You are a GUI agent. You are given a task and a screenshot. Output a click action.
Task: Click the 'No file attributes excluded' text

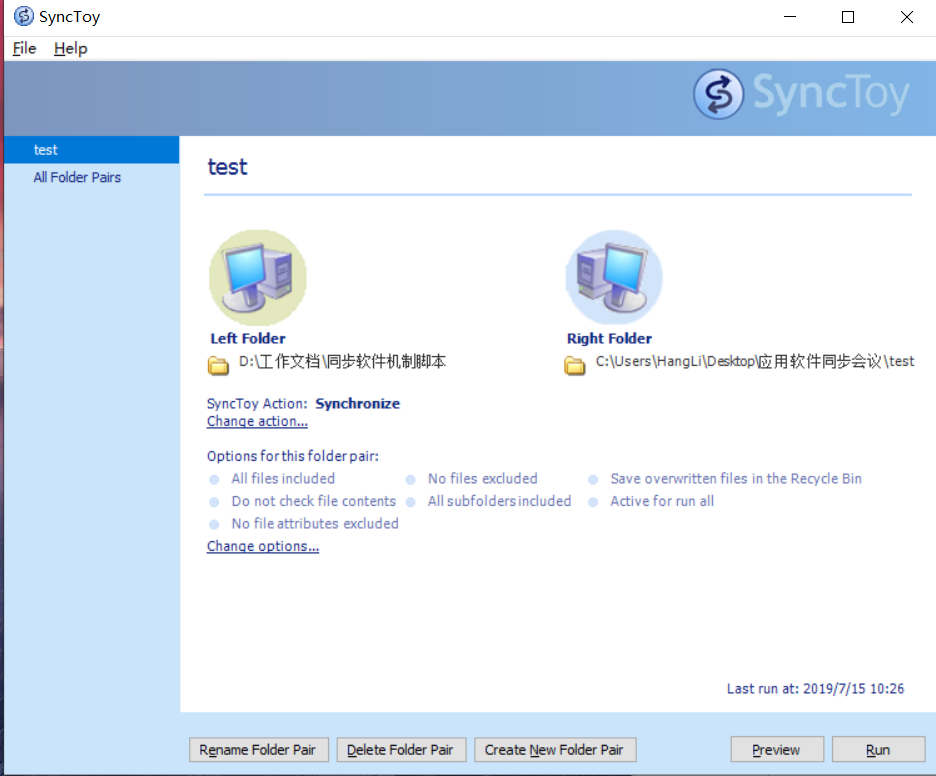click(315, 524)
